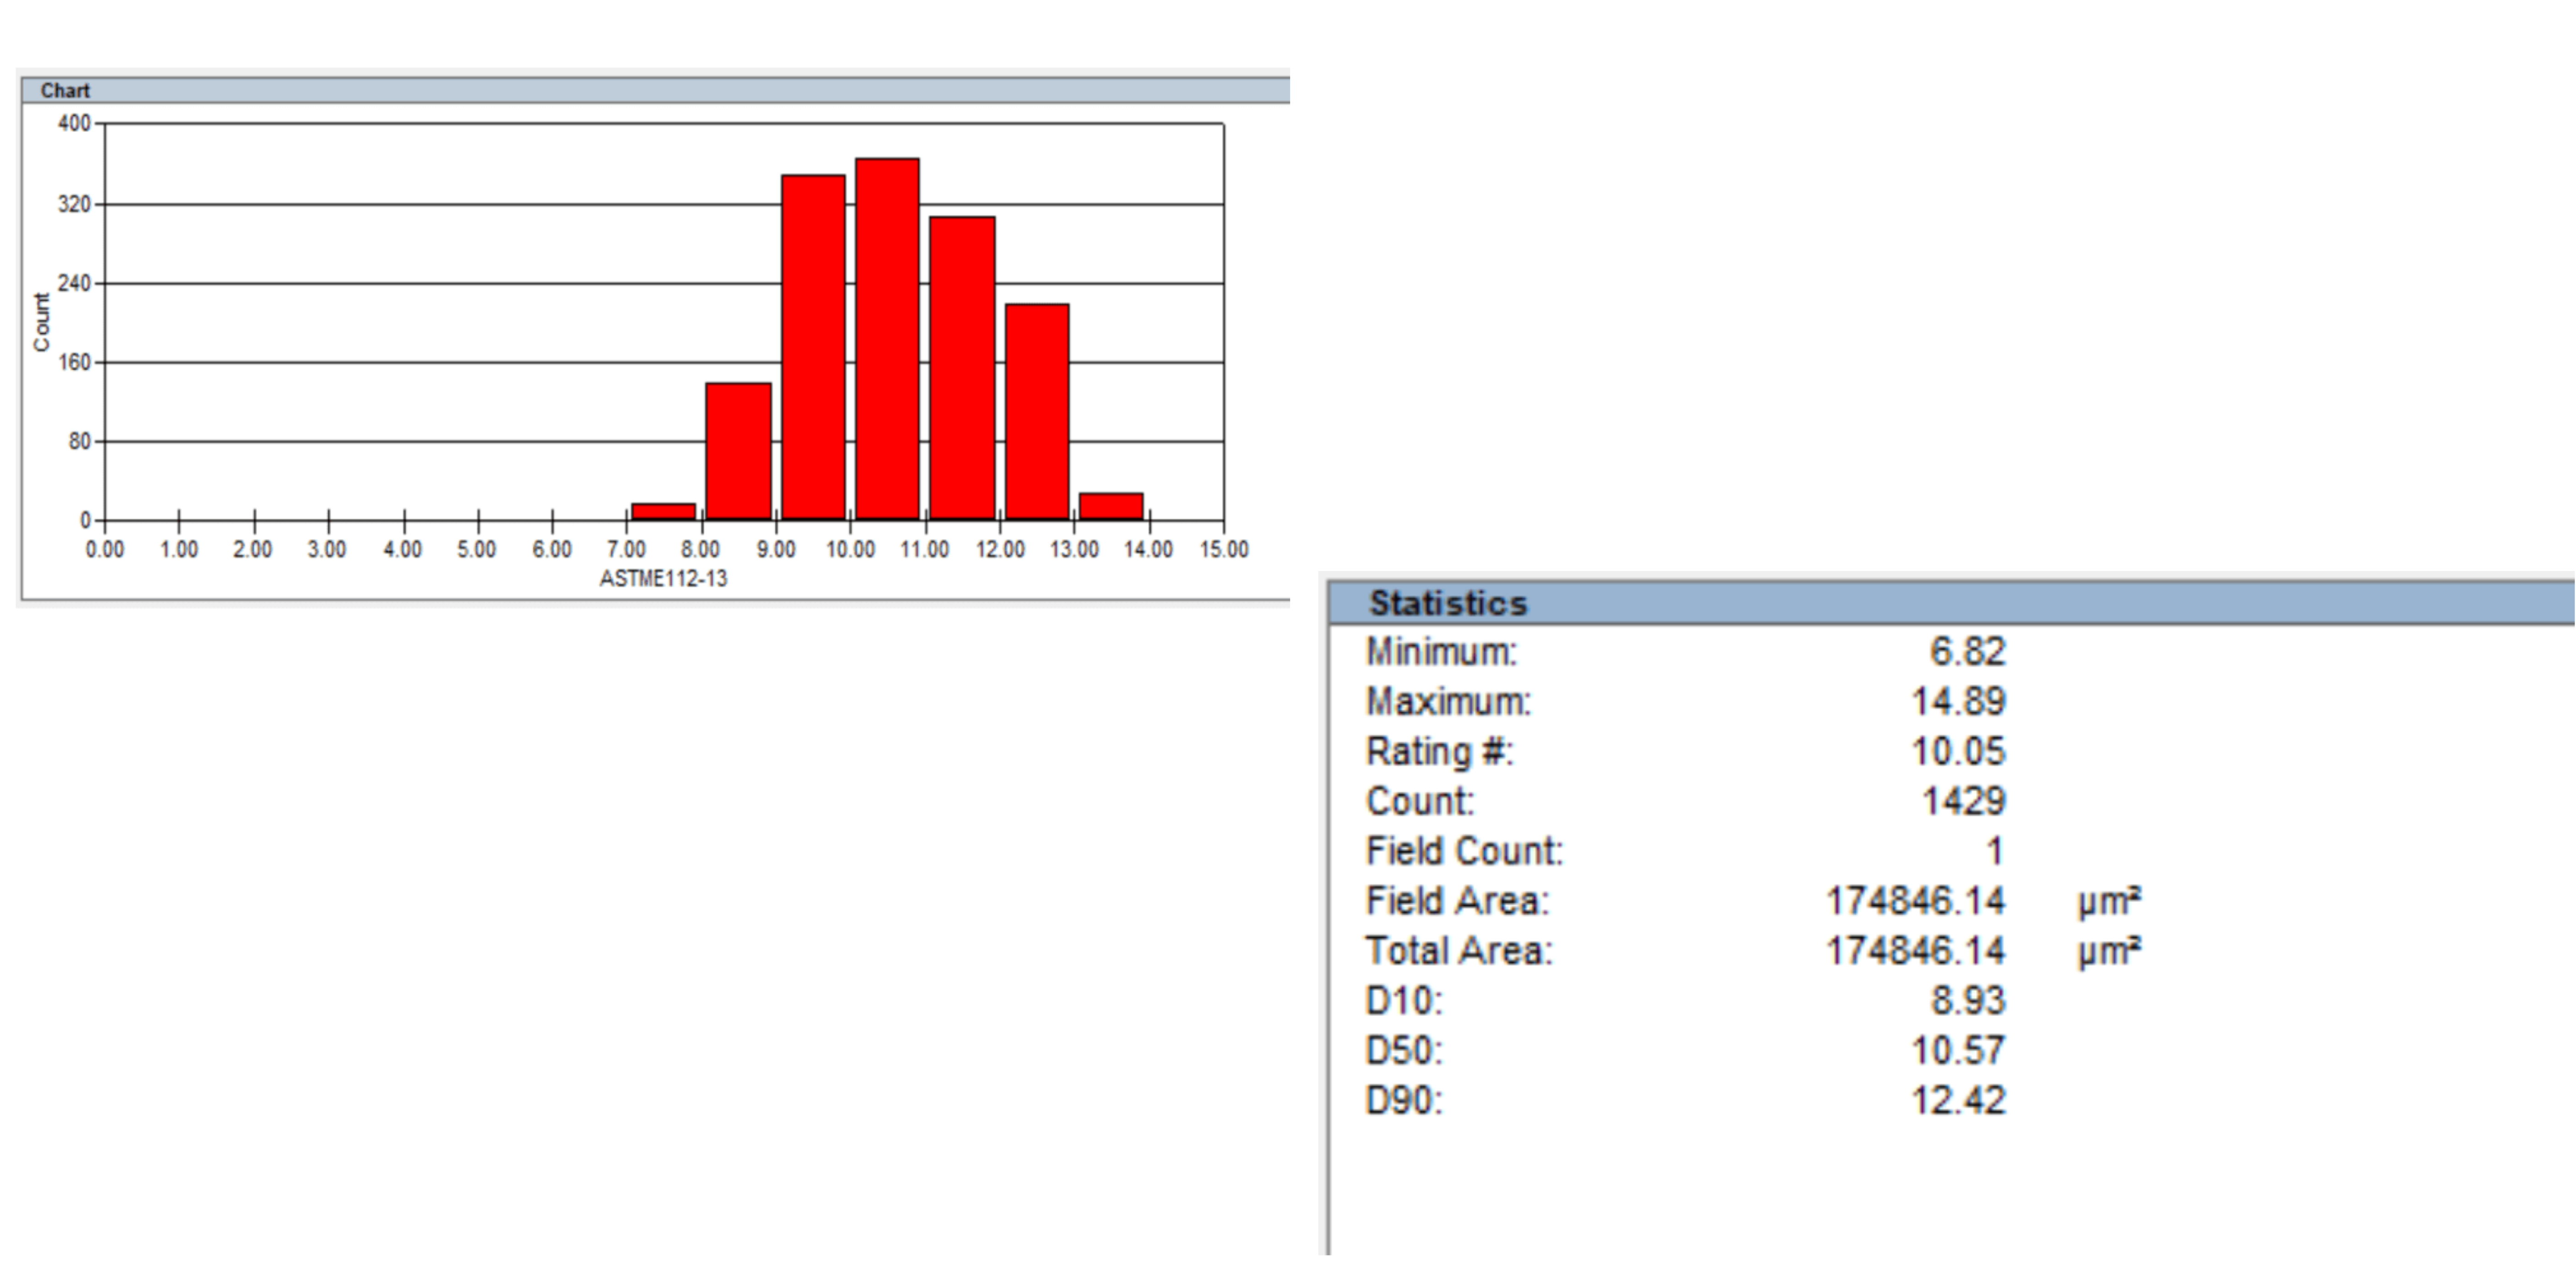Select the 13.00 x-axis label
2576x1288 pixels.
1074,549
